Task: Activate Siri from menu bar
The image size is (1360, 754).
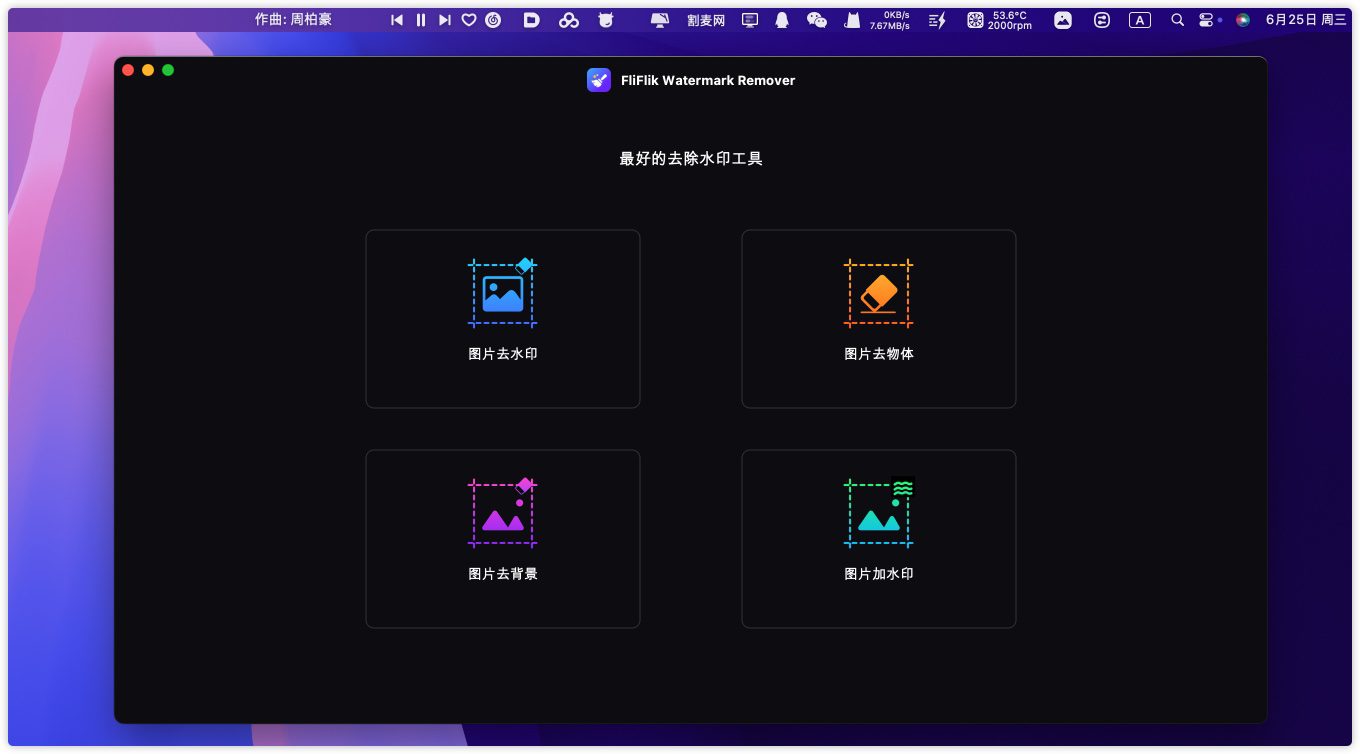Action: point(1243,20)
